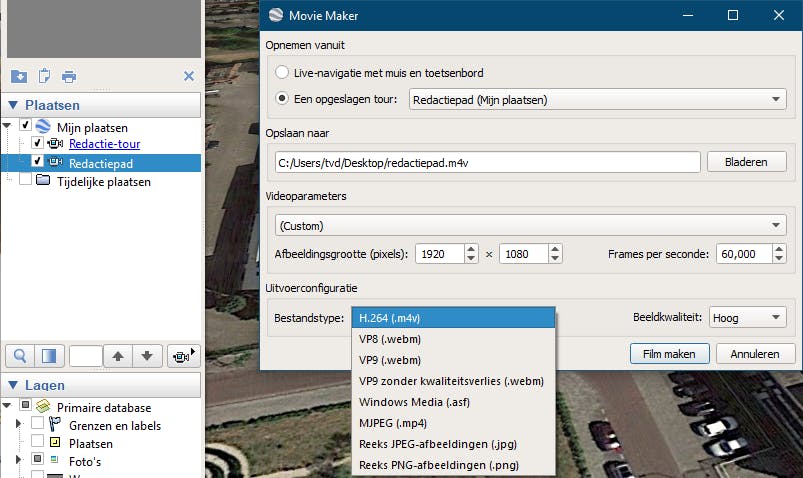Select Live-navigatie met muis en toetsenbord
The height and width of the screenshot is (478, 803).
pos(282,72)
